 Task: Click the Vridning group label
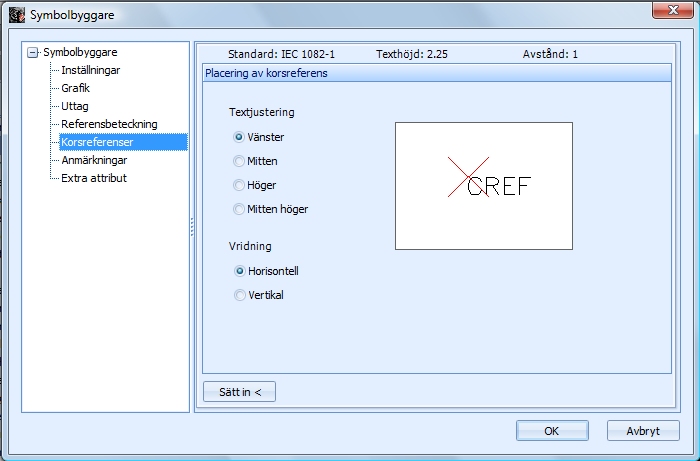click(x=250, y=246)
